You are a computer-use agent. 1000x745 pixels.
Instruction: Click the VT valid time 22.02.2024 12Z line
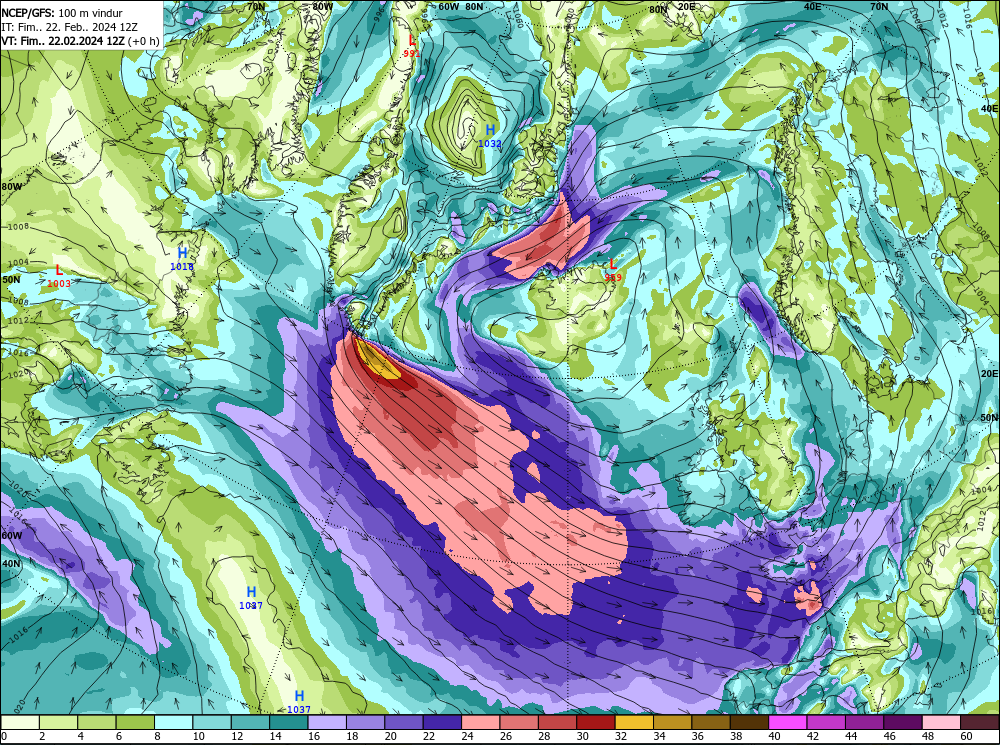point(80,41)
